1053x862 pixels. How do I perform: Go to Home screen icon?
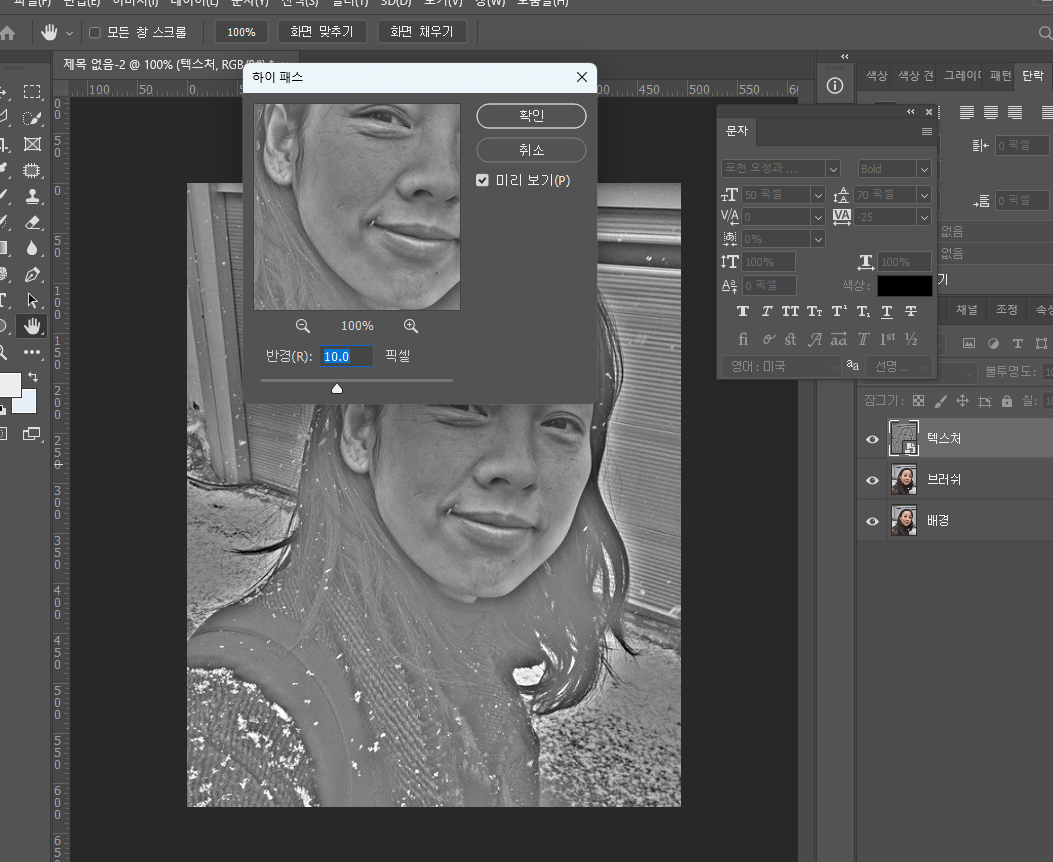point(7,33)
